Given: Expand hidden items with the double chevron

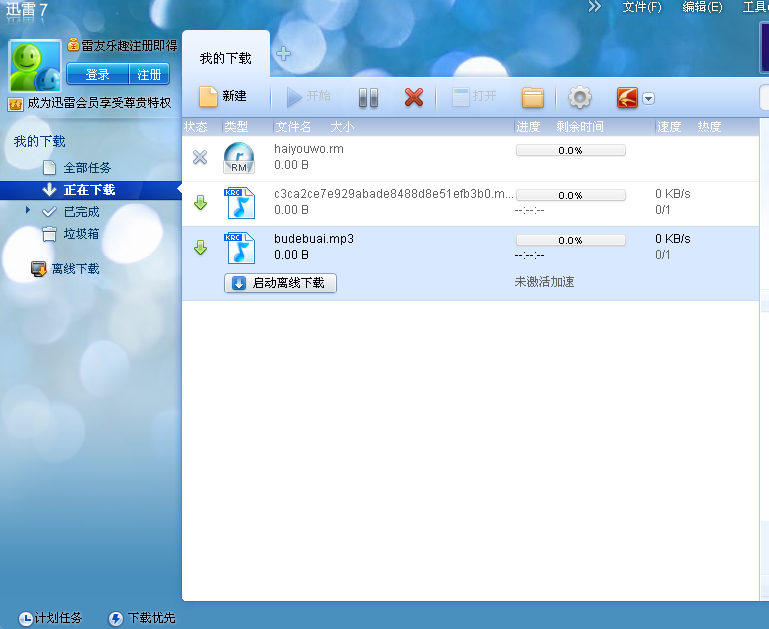Looking at the screenshot, I should (x=594, y=6).
